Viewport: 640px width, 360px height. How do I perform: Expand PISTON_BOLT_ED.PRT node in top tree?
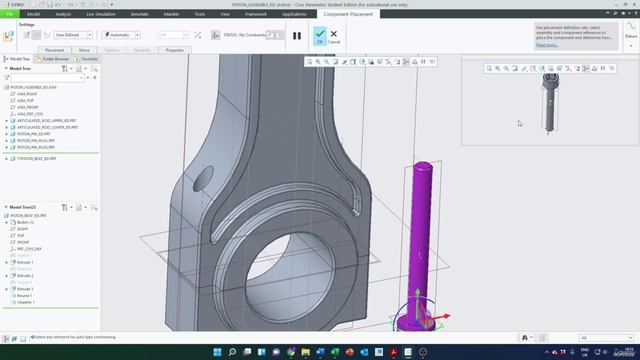coord(6,158)
